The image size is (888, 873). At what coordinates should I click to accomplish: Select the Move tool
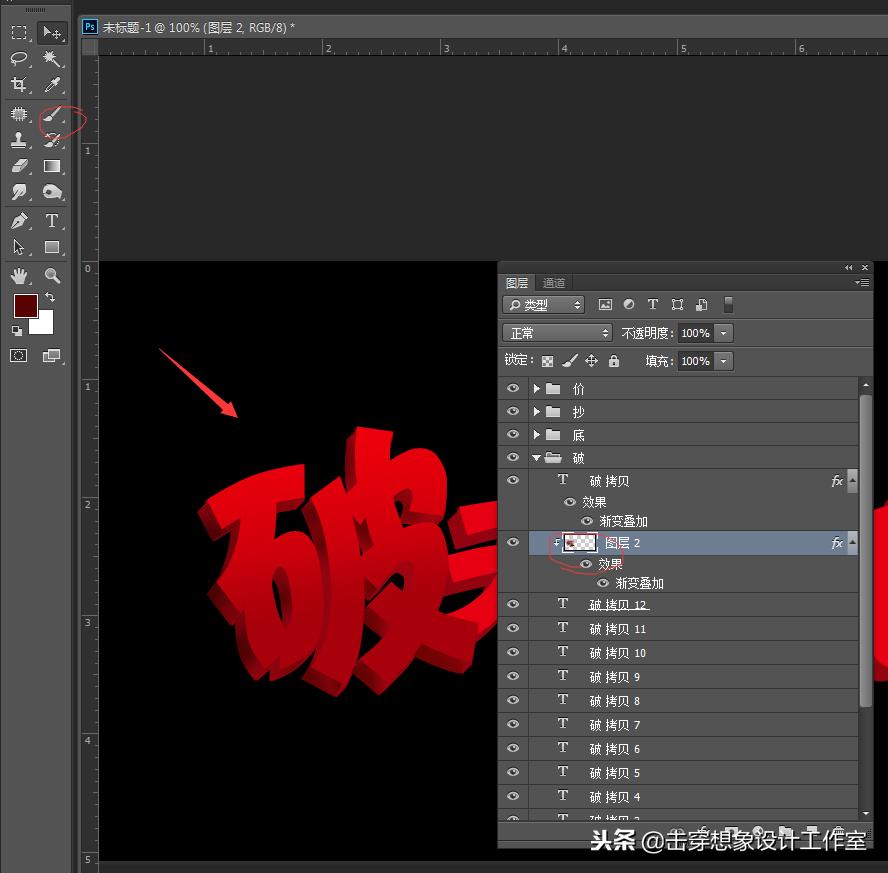tap(52, 32)
